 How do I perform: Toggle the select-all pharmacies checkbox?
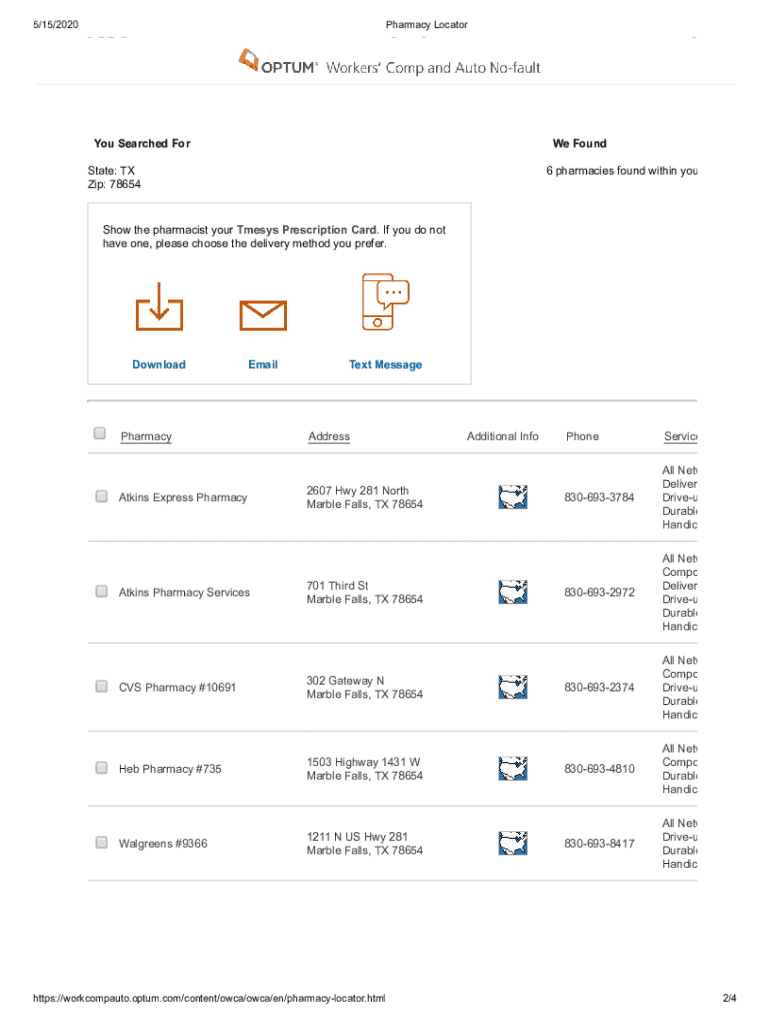coord(100,434)
